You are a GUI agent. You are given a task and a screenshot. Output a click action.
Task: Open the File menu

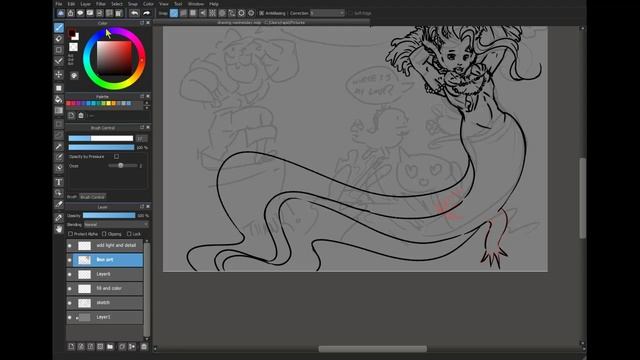pos(59,4)
